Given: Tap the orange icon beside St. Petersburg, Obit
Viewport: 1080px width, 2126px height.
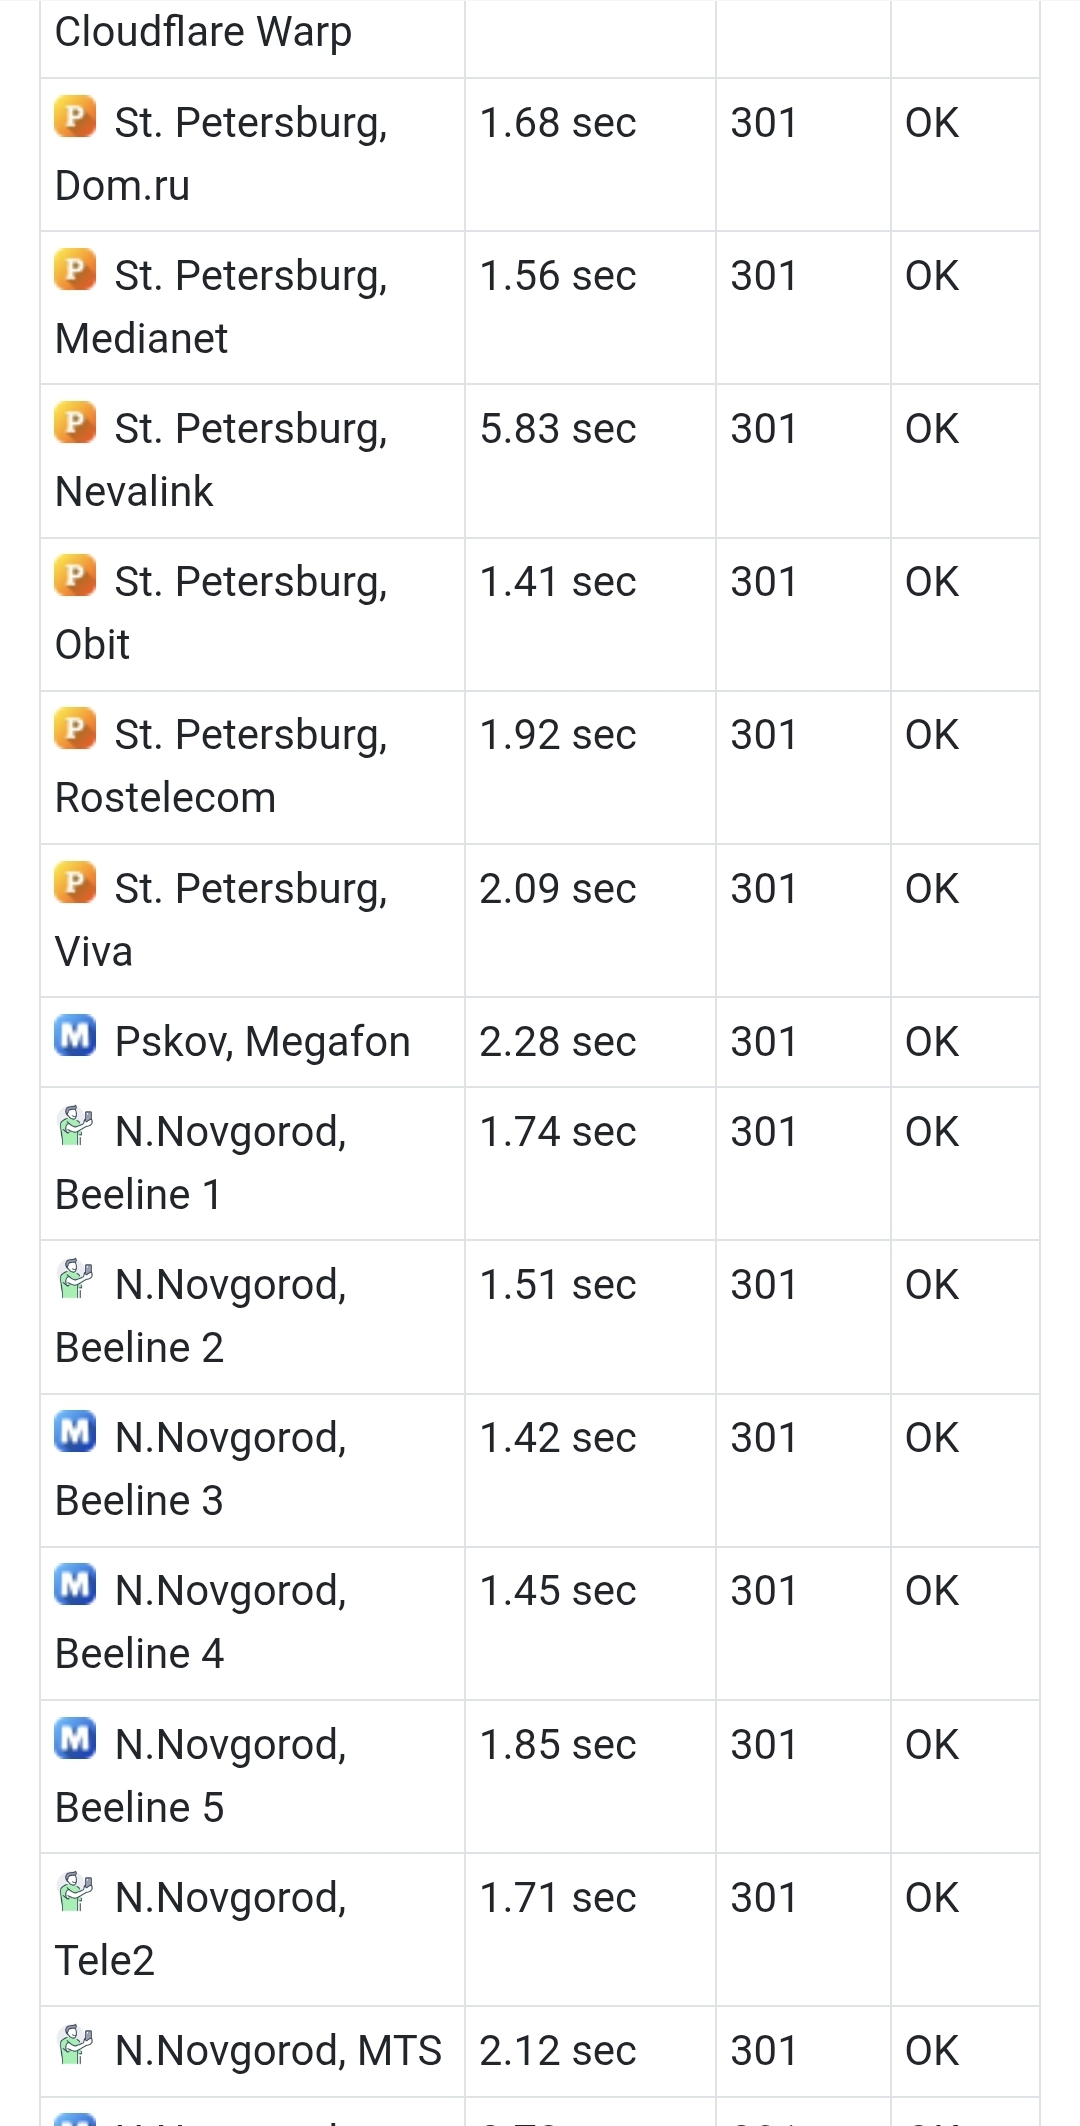Looking at the screenshot, I should [x=75, y=575].
